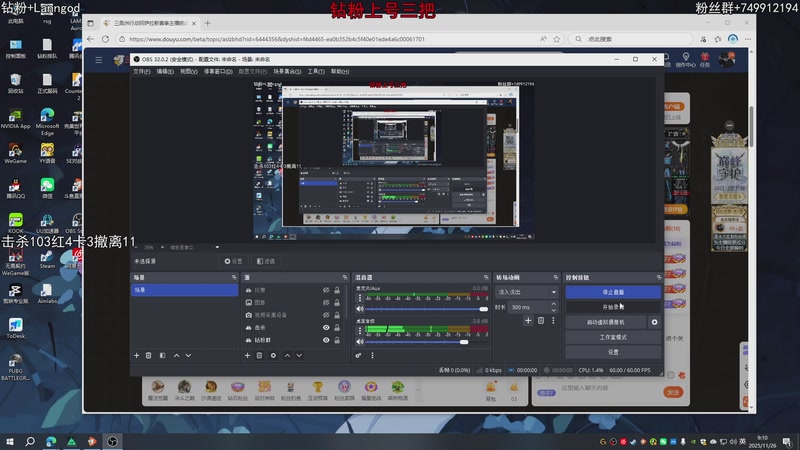Add a new source with the plus icon

[247, 355]
